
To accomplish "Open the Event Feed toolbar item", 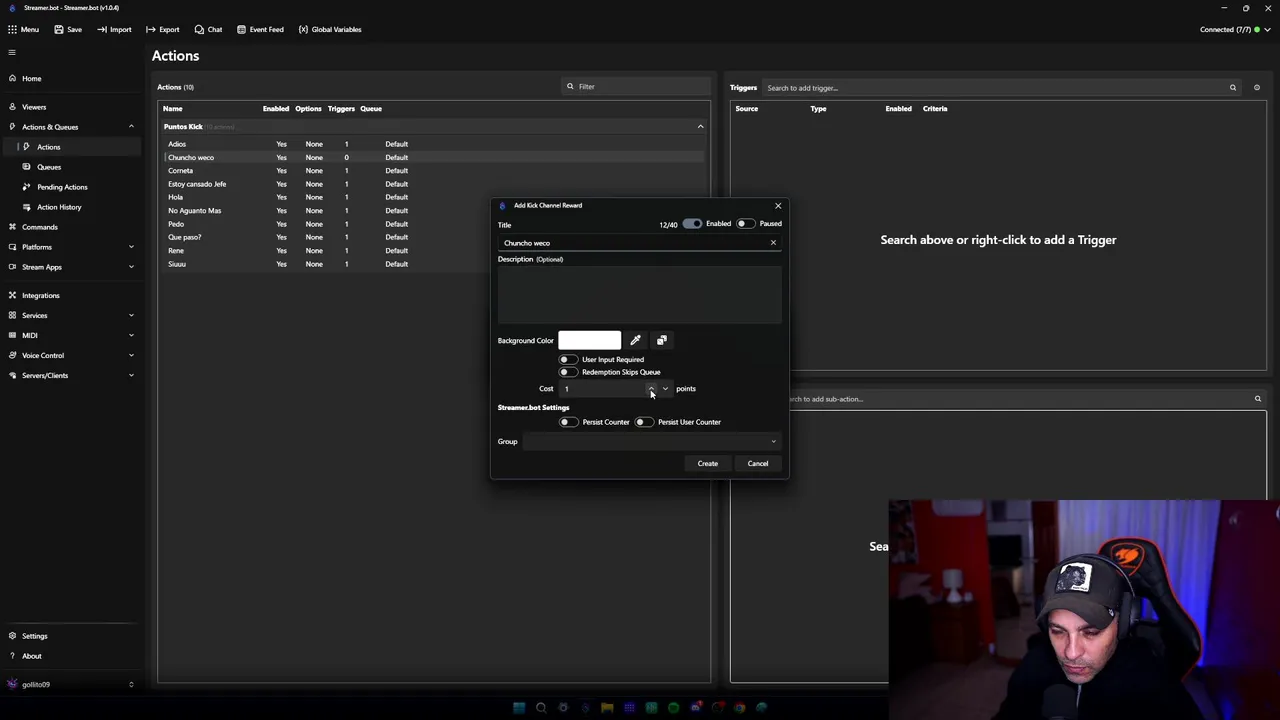I will tap(260, 29).
